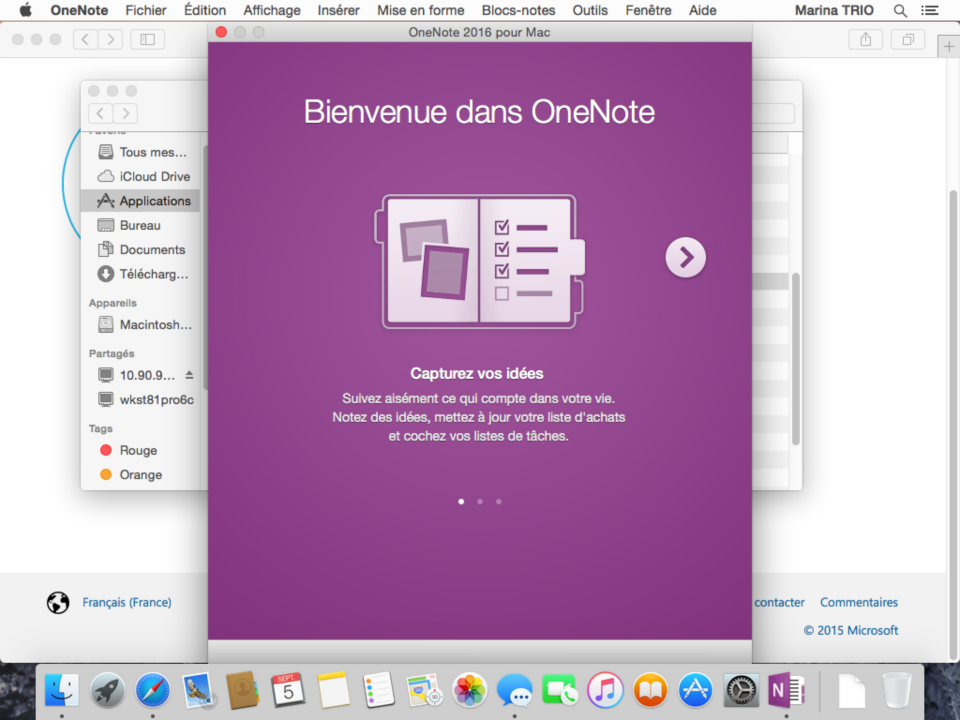
Task: Open Photos from the Dock
Action: 469,690
